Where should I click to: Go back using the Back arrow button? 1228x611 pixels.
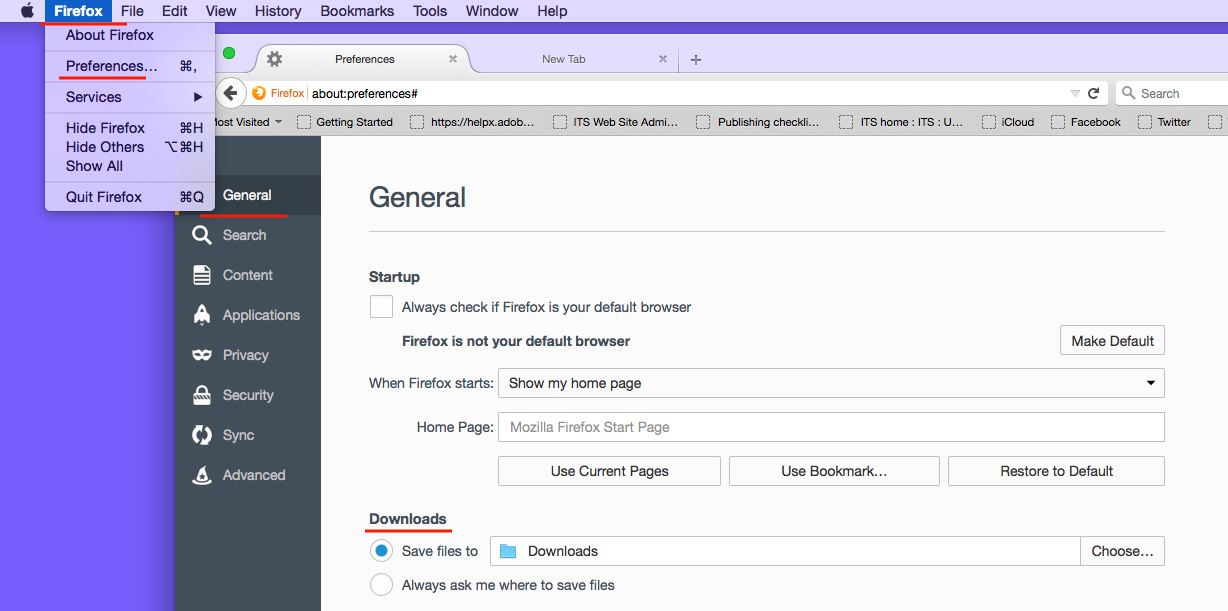[x=231, y=93]
